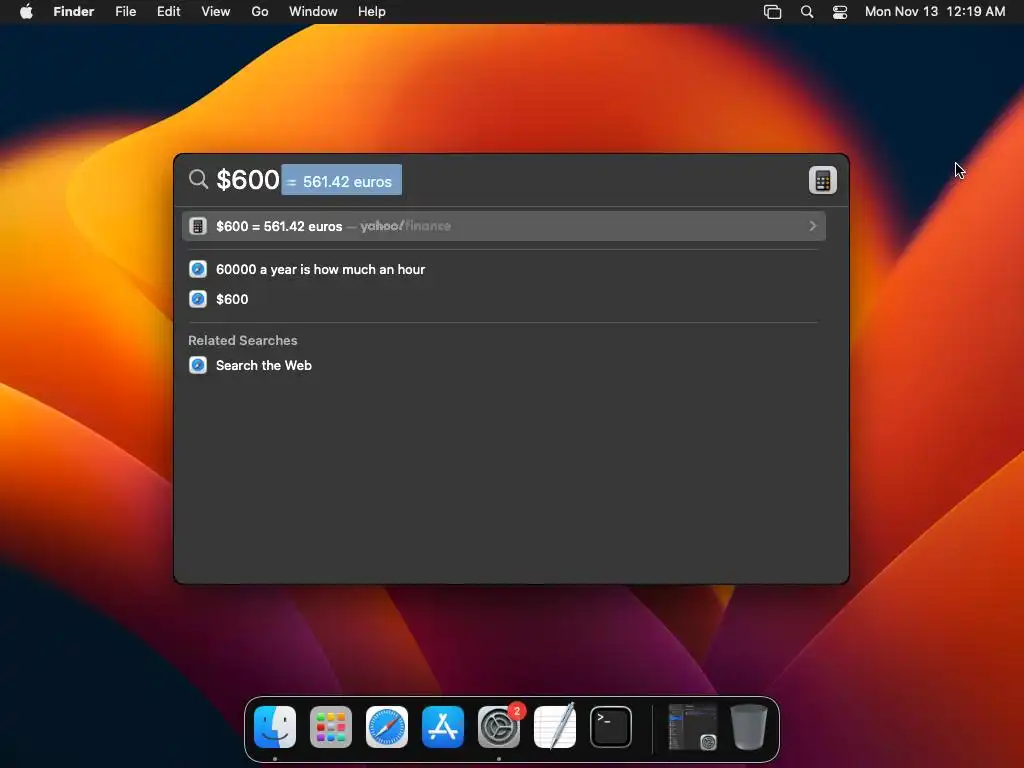Screen dimensions: 1024x768
Task: Open Launchpad from the Dock
Action: click(x=331, y=727)
